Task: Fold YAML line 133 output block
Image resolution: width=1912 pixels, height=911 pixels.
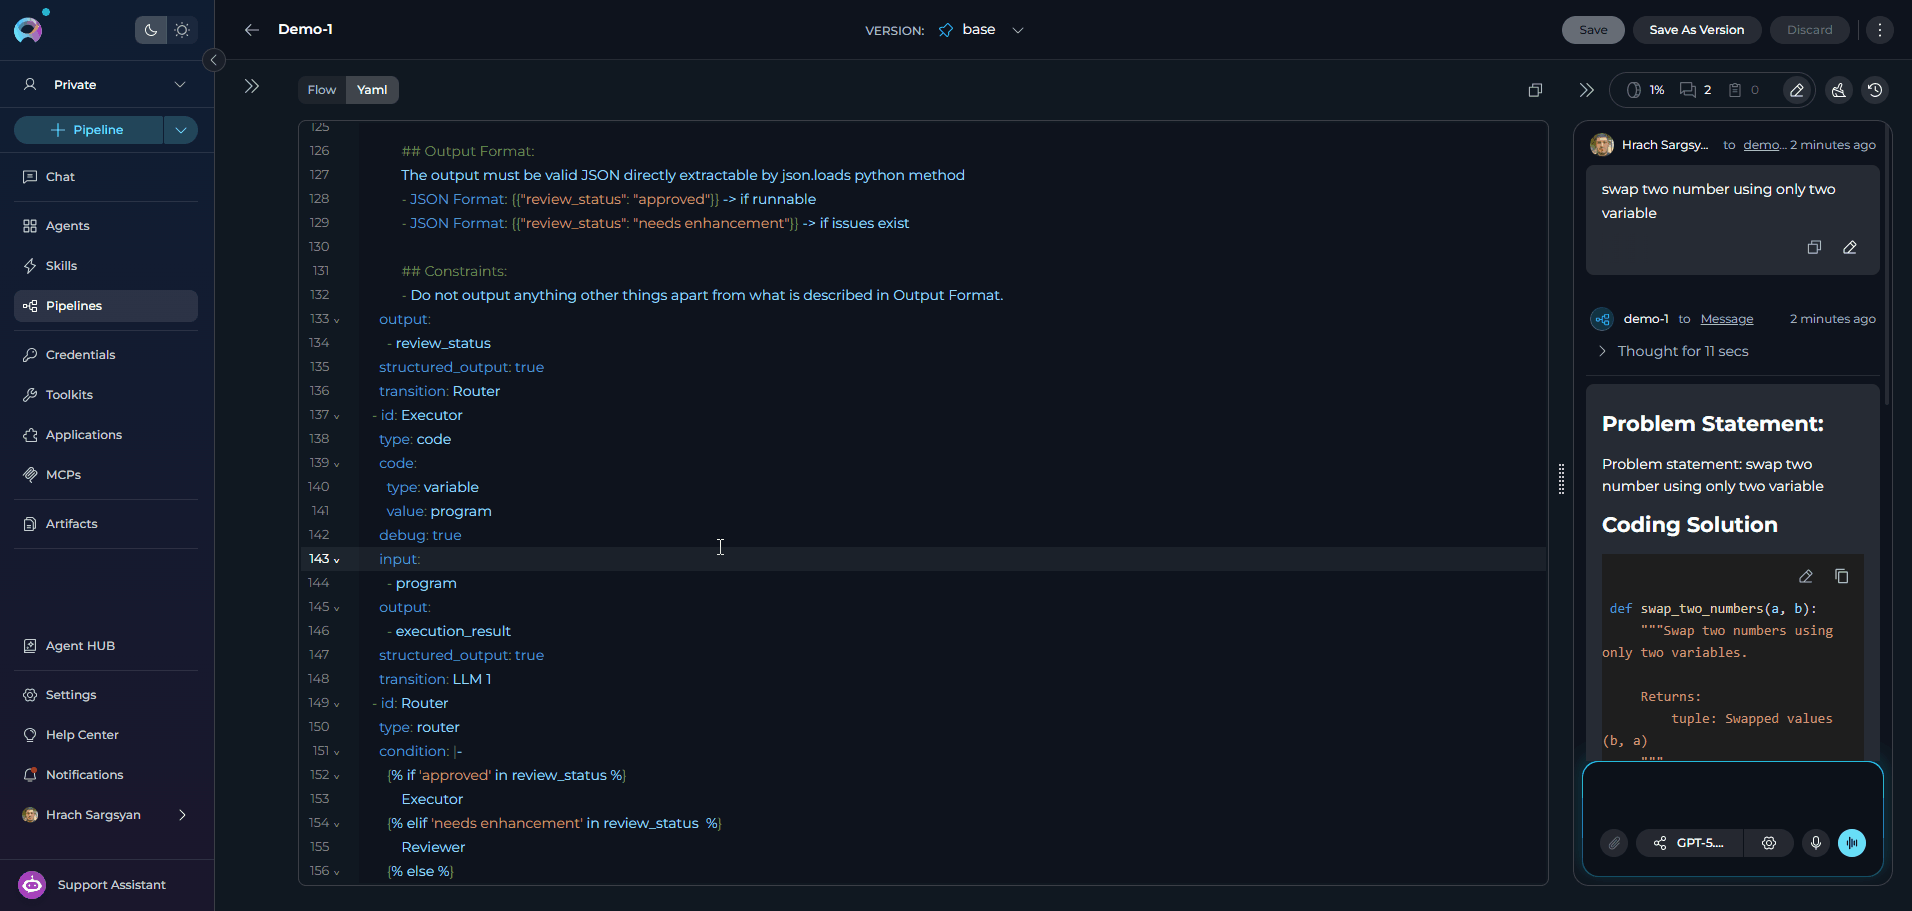Action: tap(337, 320)
